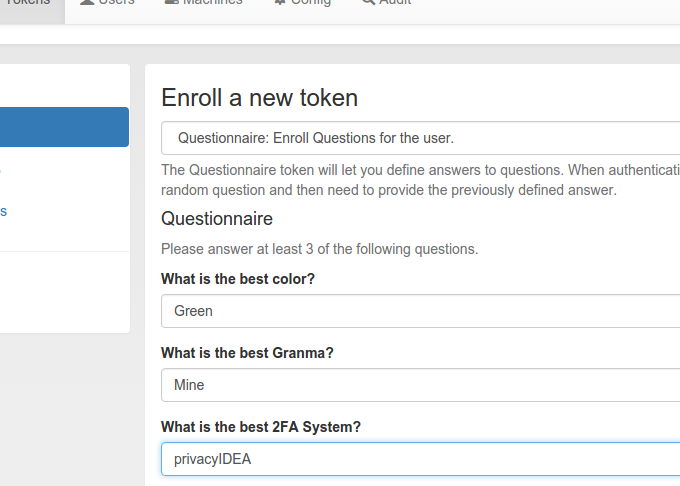Click the sidebar link below the blue item
Viewport: 680px width, 486px height.
coord(0,170)
